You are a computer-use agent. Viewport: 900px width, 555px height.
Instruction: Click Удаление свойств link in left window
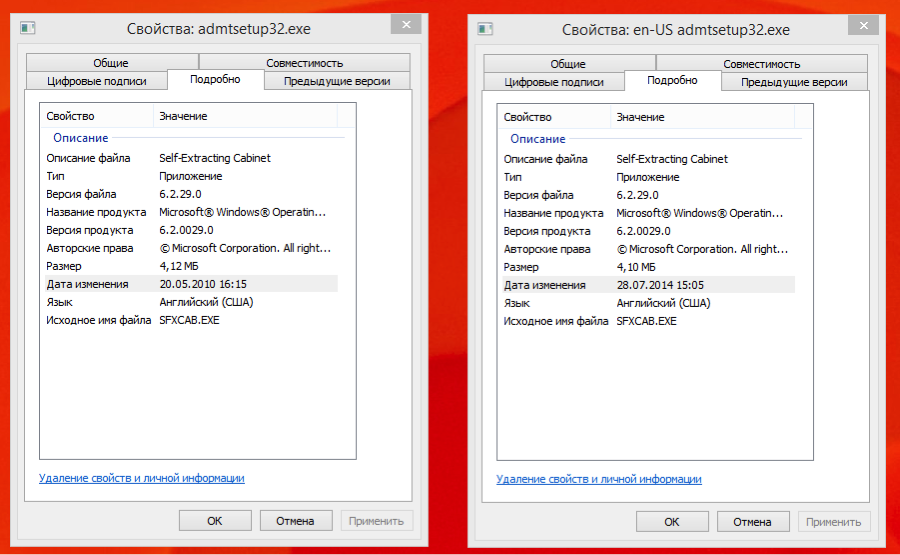click(x=141, y=478)
